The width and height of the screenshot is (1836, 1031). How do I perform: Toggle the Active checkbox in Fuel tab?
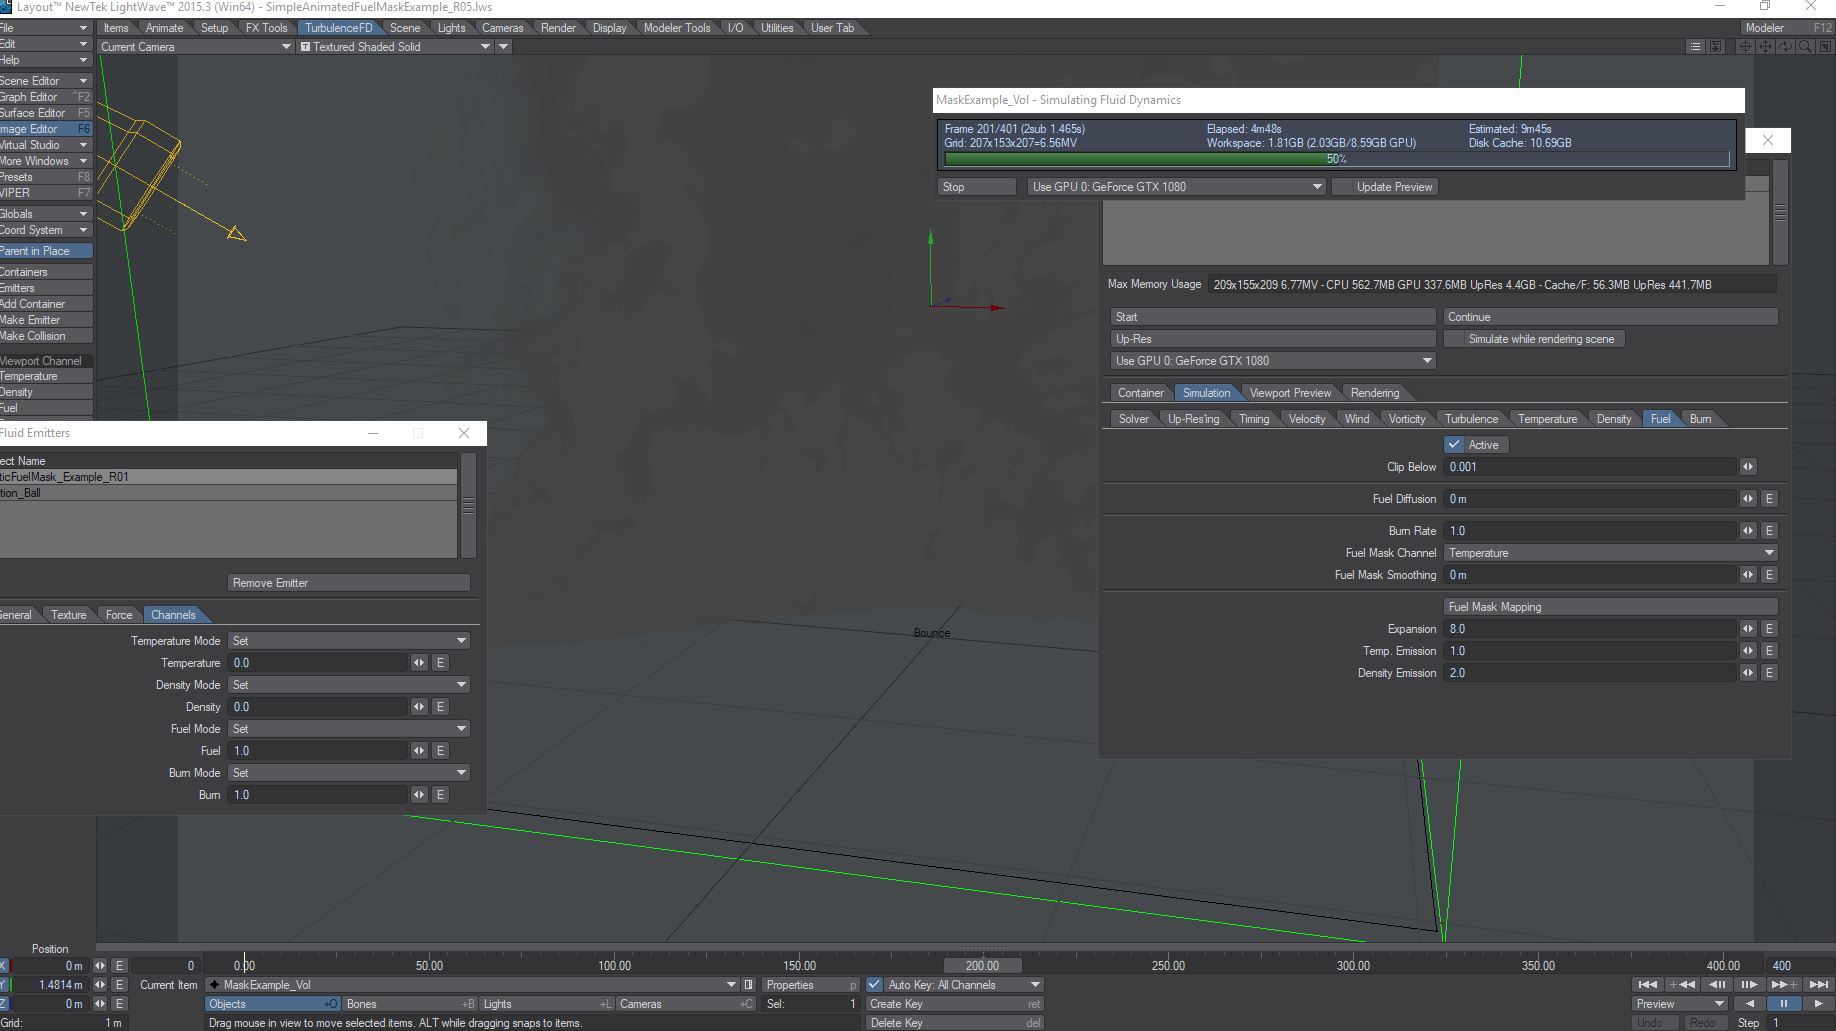(x=1455, y=445)
